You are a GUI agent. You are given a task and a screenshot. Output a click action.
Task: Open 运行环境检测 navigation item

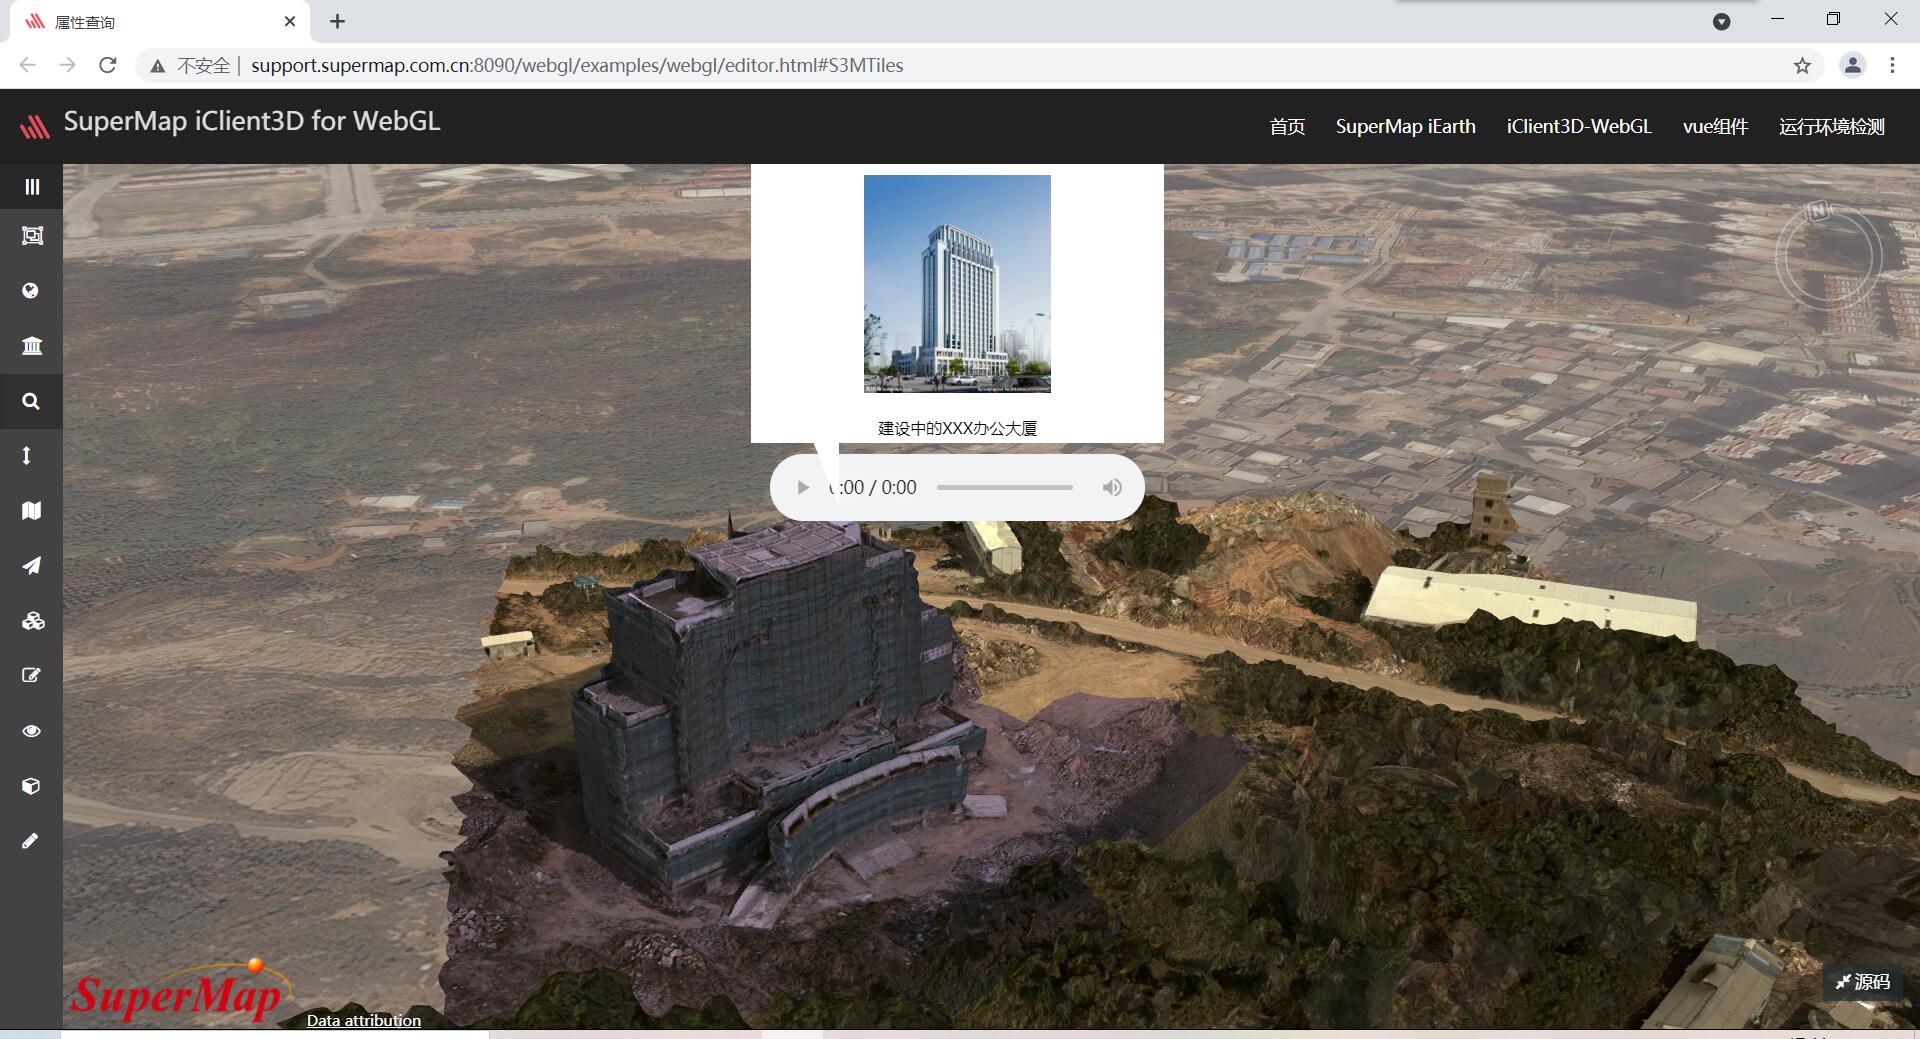click(x=1832, y=127)
